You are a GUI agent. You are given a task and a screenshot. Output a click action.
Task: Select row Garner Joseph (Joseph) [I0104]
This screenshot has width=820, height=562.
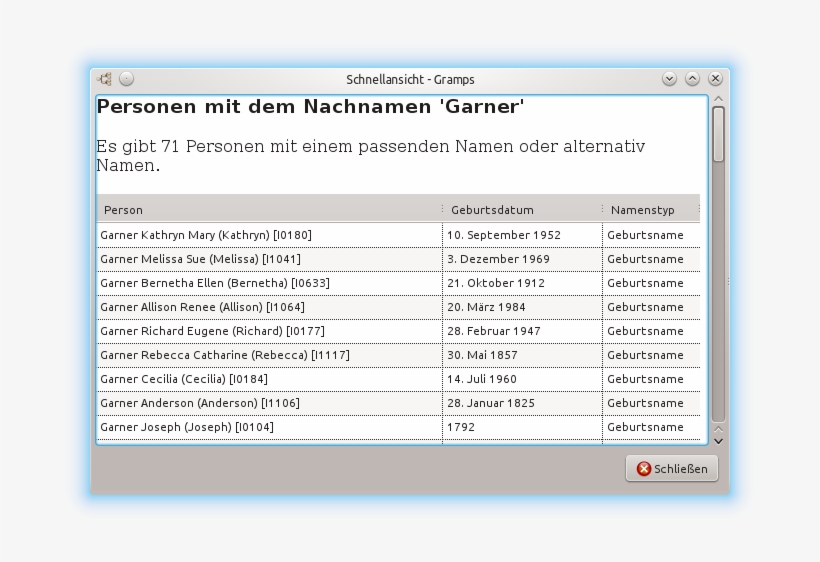(x=398, y=428)
